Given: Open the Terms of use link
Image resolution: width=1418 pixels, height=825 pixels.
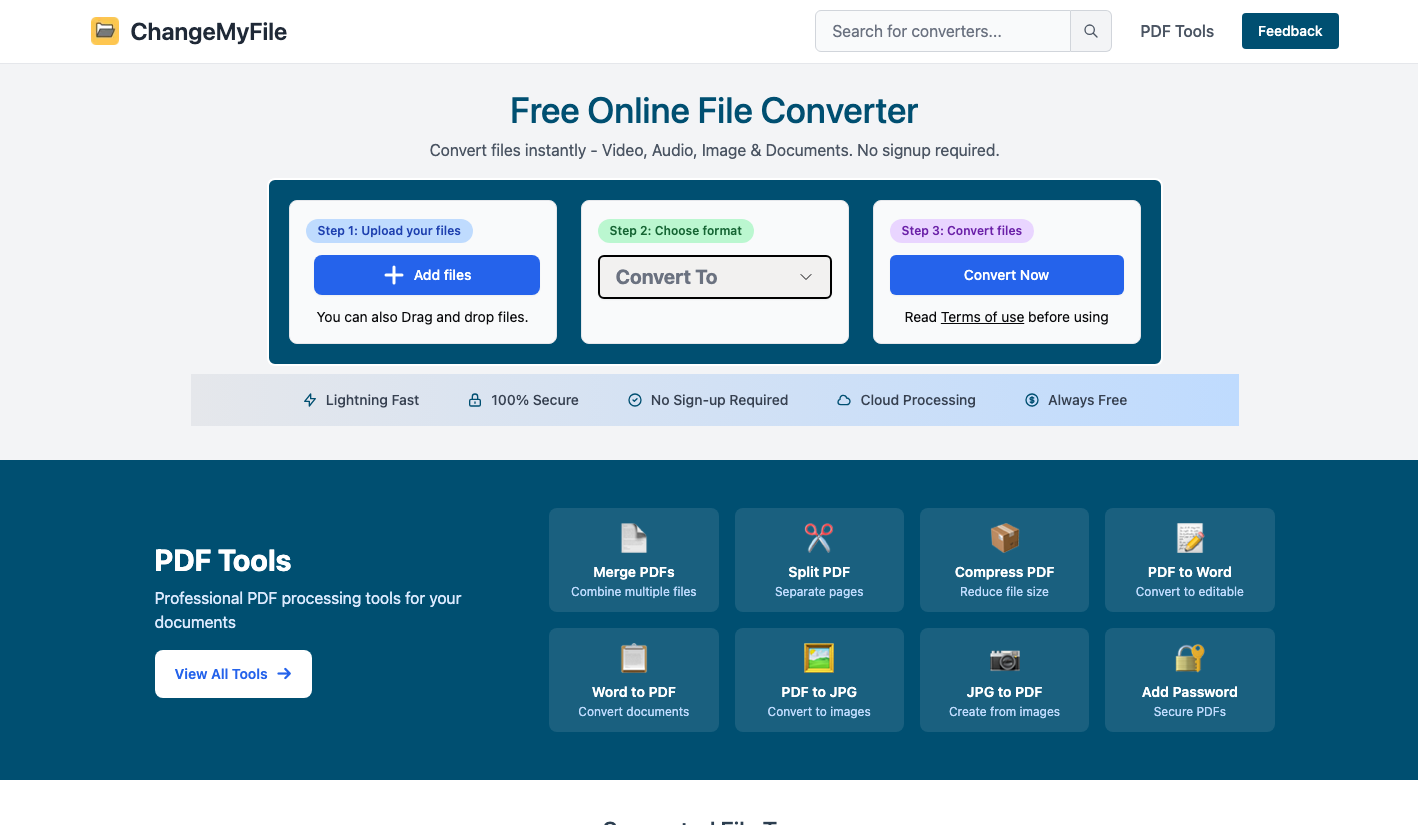Looking at the screenshot, I should pyautogui.click(x=981, y=317).
